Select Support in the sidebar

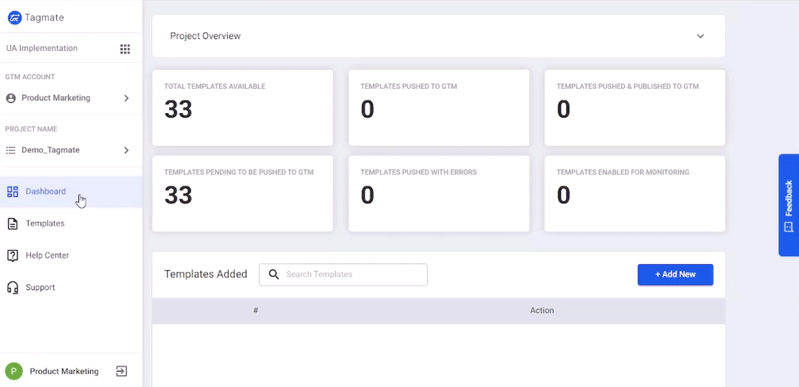71,288
